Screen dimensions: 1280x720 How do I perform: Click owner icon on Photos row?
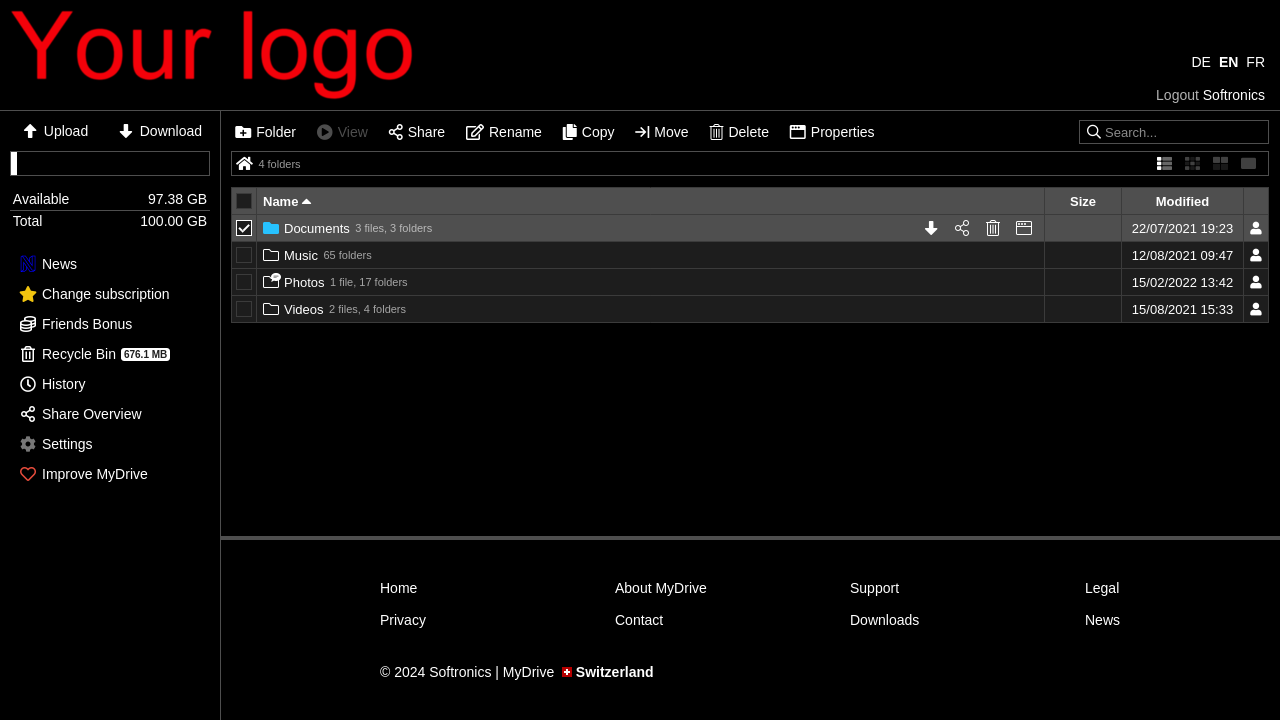click(1256, 282)
